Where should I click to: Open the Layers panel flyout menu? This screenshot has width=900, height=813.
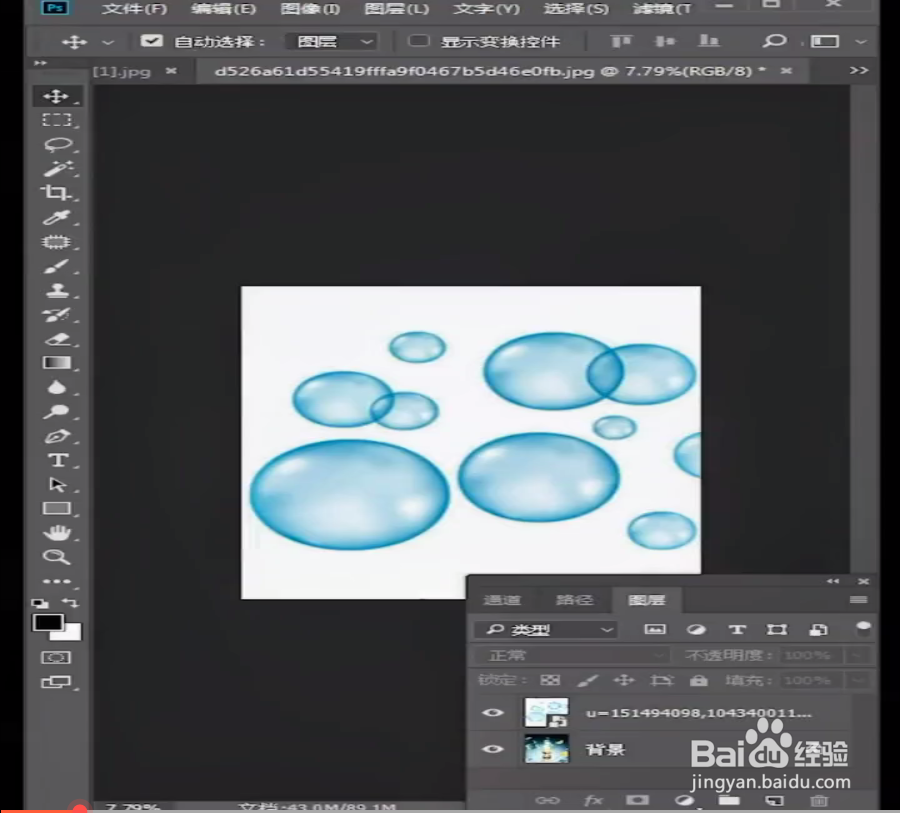click(x=859, y=599)
